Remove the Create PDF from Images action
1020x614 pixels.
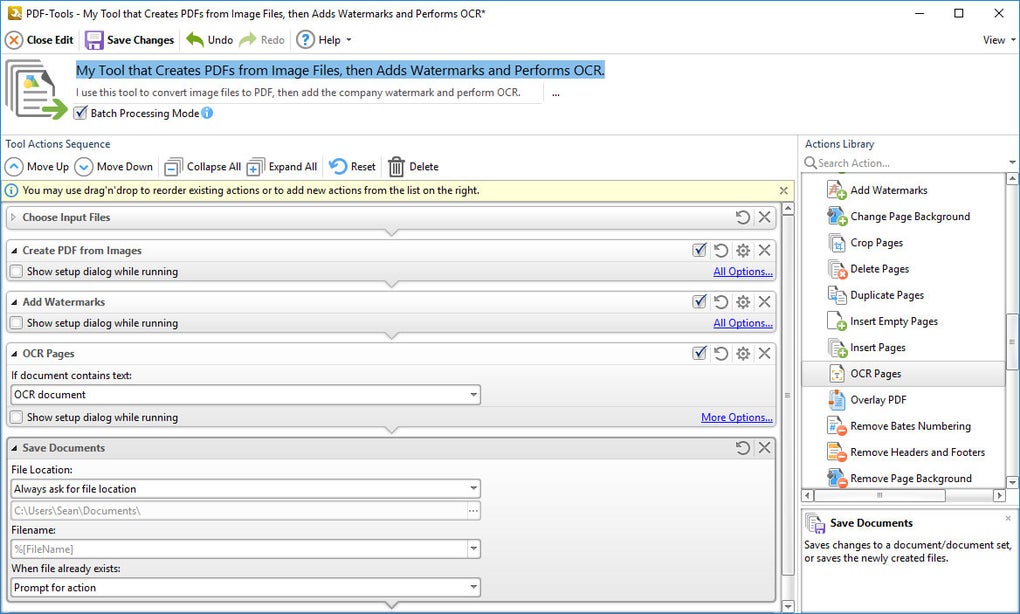764,250
